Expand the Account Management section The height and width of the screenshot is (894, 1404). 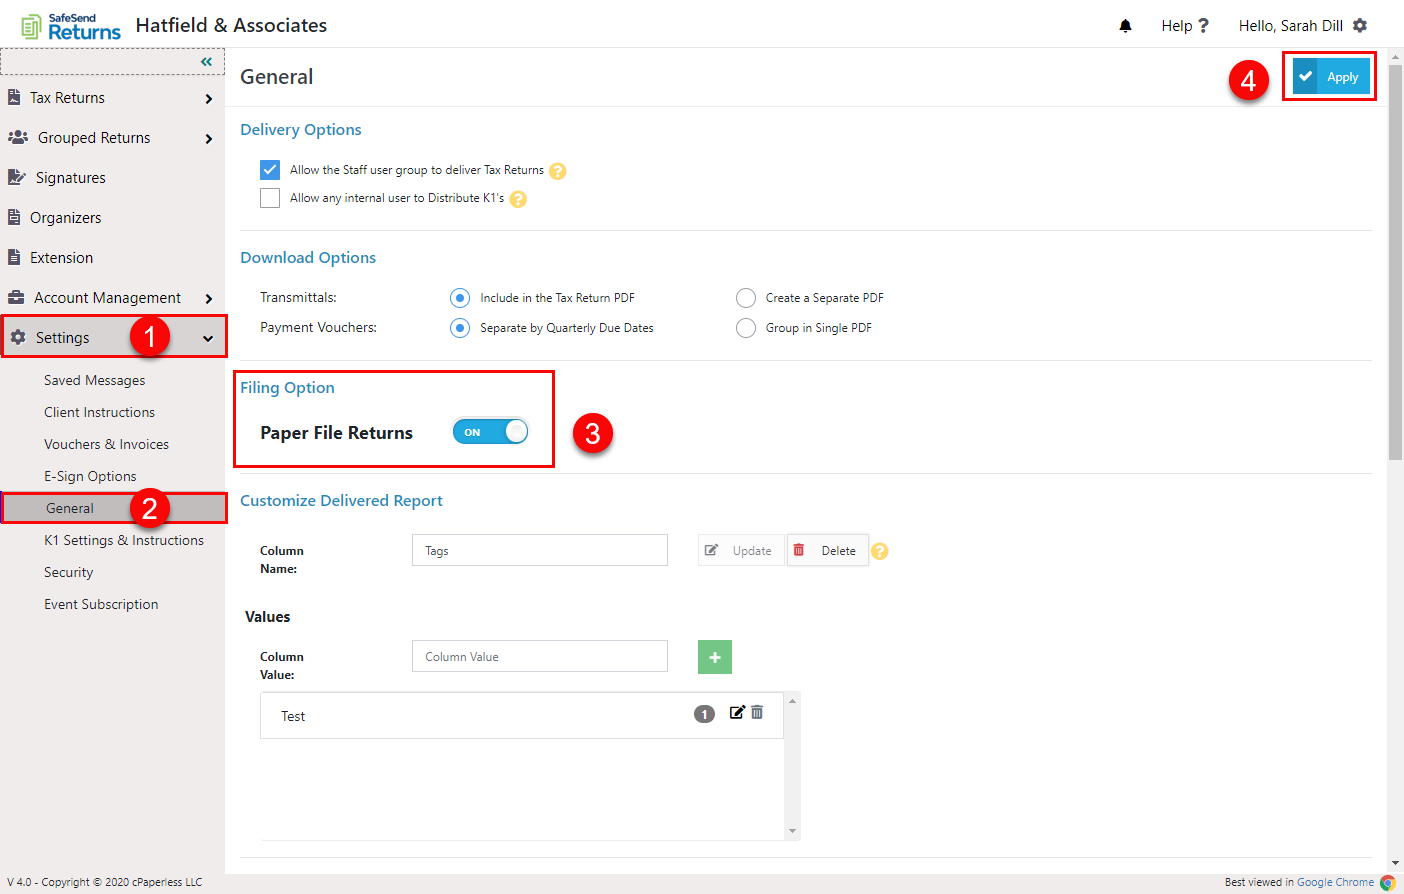pos(209,297)
